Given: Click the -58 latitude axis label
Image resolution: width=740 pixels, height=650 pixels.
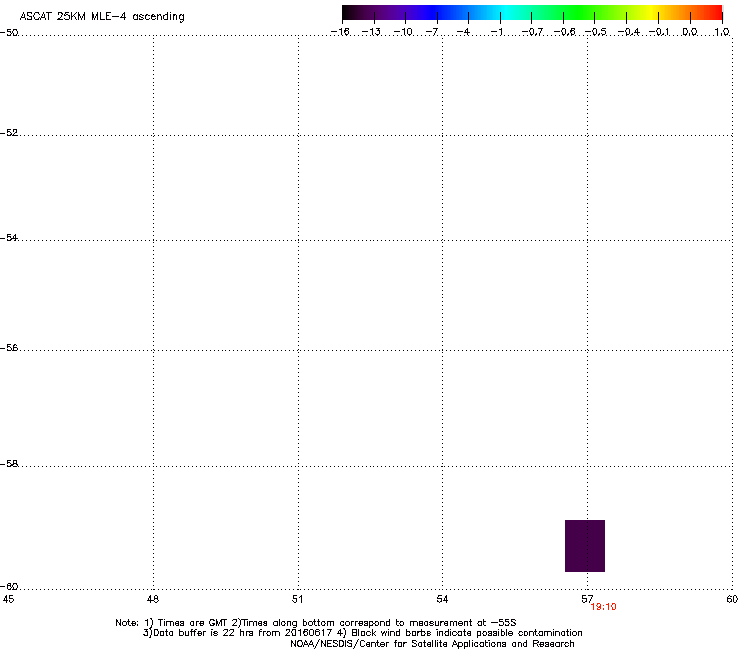Looking at the screenshot, I should [x=9, y=464].
